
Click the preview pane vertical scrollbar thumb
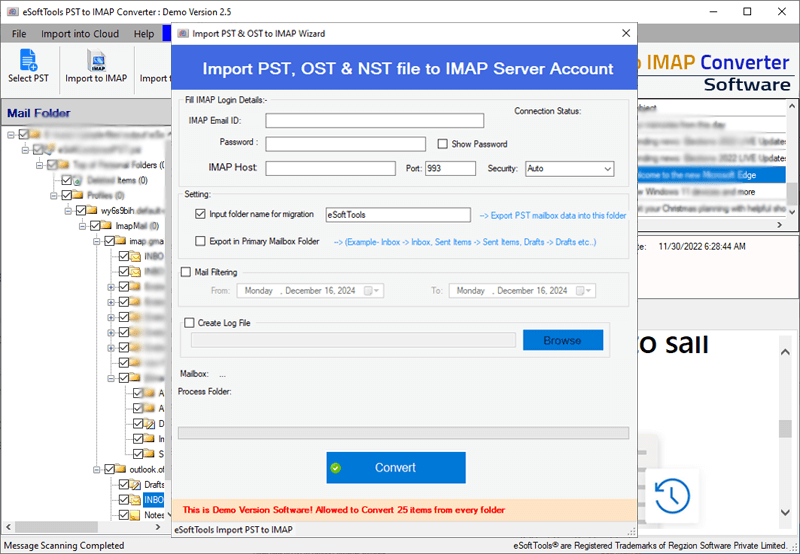785,429
